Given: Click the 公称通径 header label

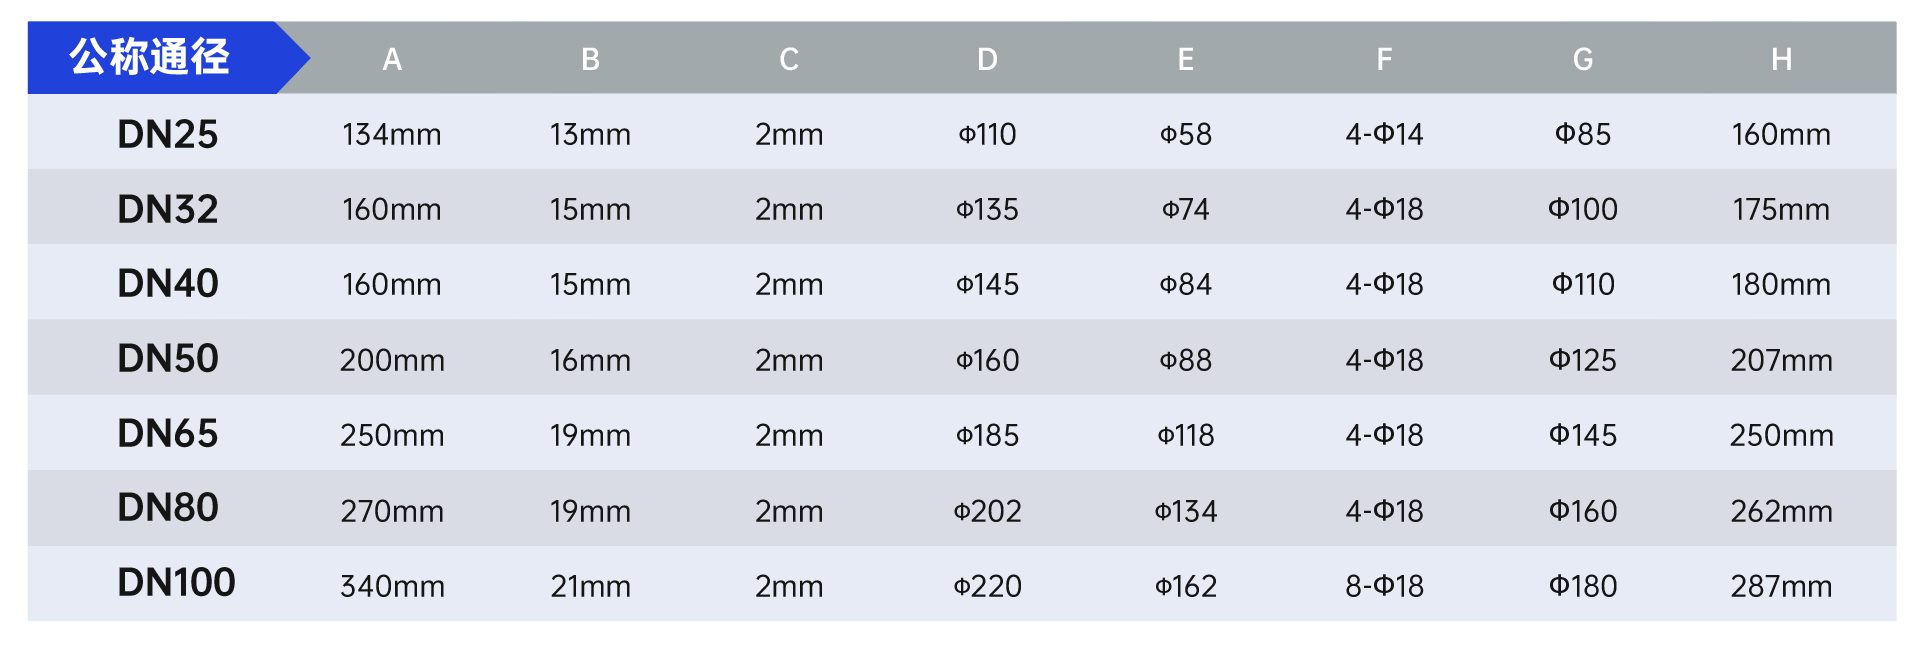Looking at the screenshot, I should point(150,57).
